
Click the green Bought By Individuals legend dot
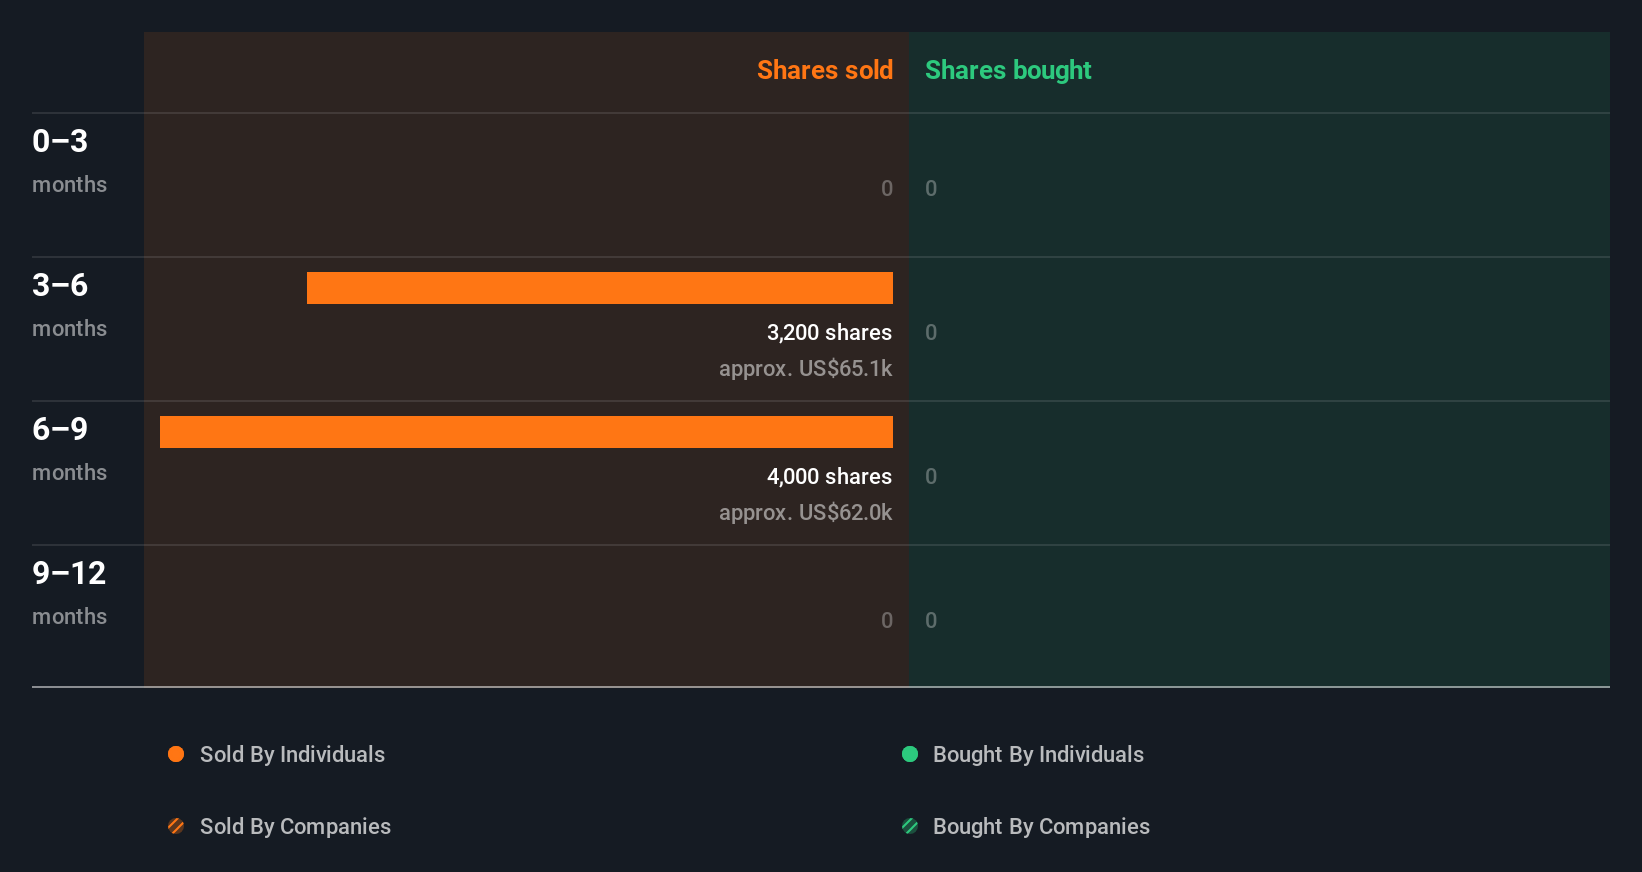pyautogui.click(x=910, y=754)
